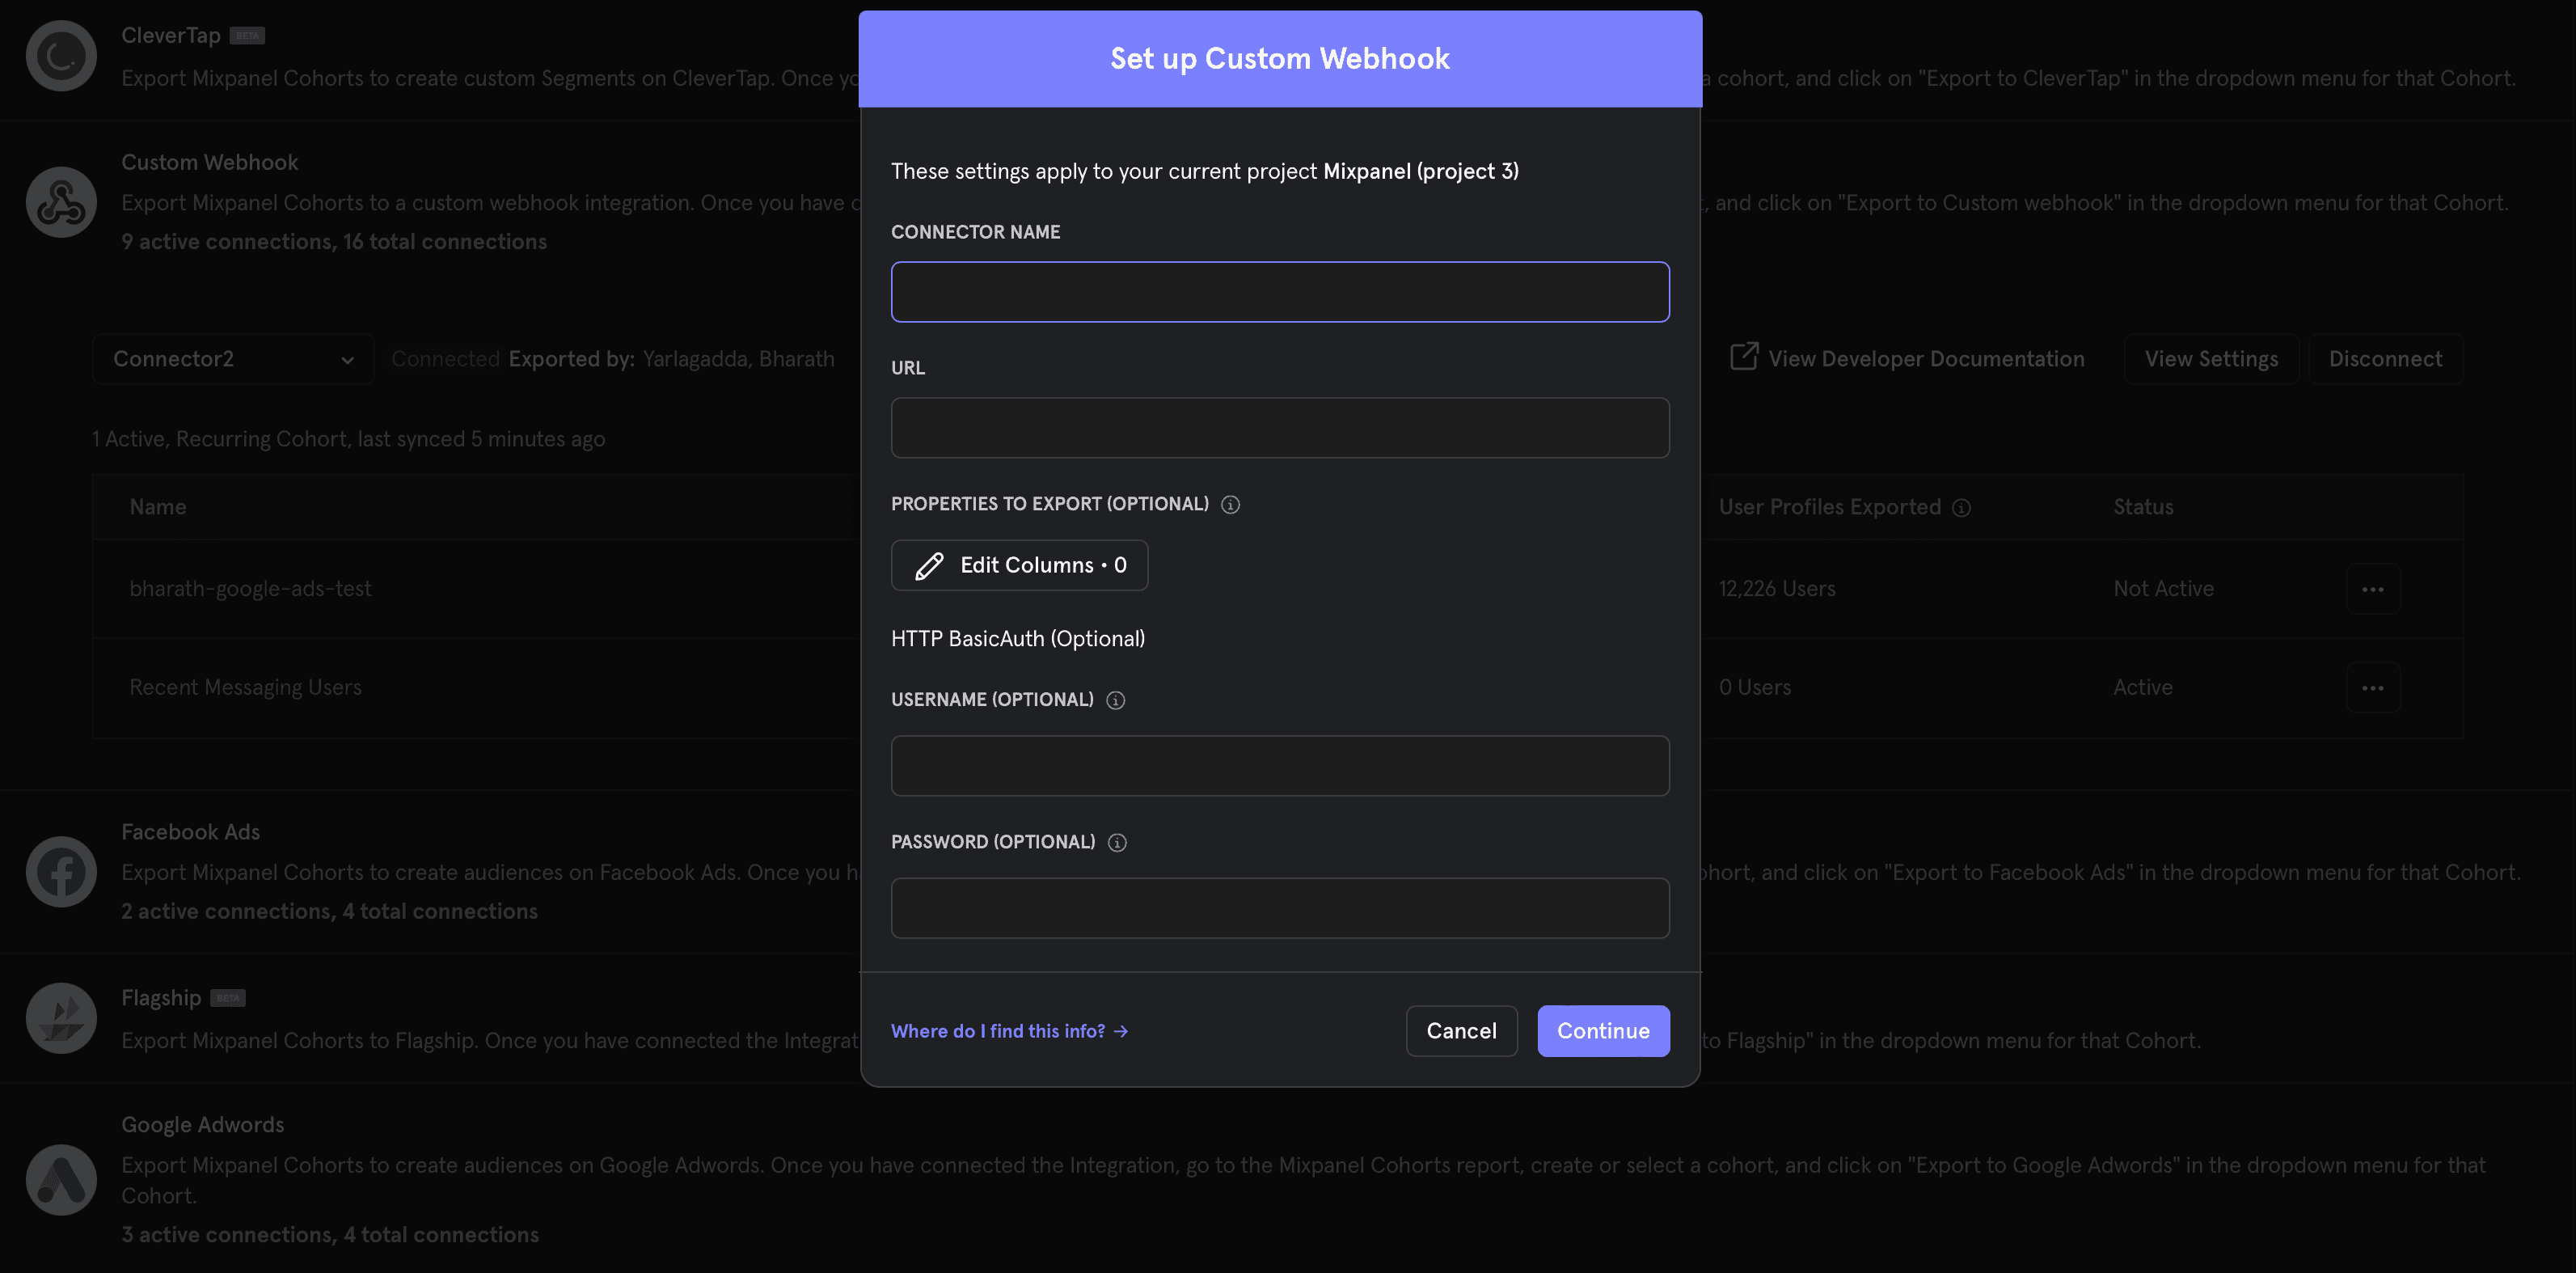Image resolution: width=2576 pixels, height=1273 pixels.
Task: Click Disconnect for Connector2 connection
Action: (2385, 358)
